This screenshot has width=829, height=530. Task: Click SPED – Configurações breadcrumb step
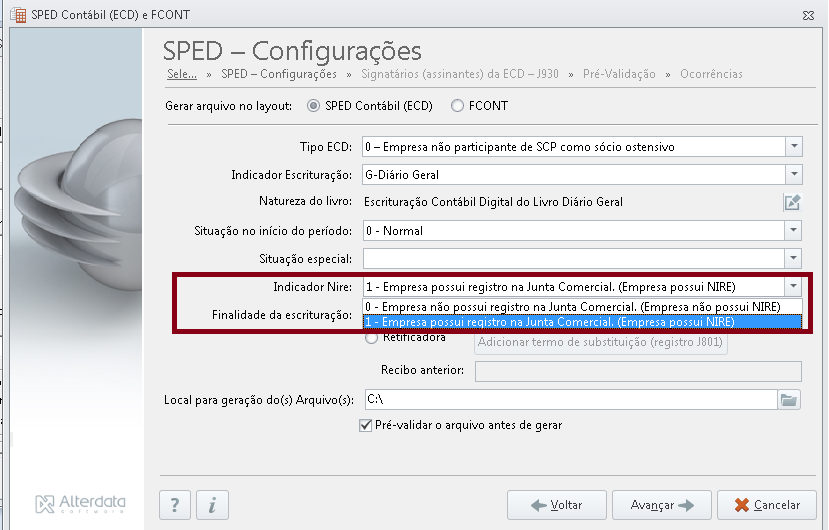[x=279, y=74]
